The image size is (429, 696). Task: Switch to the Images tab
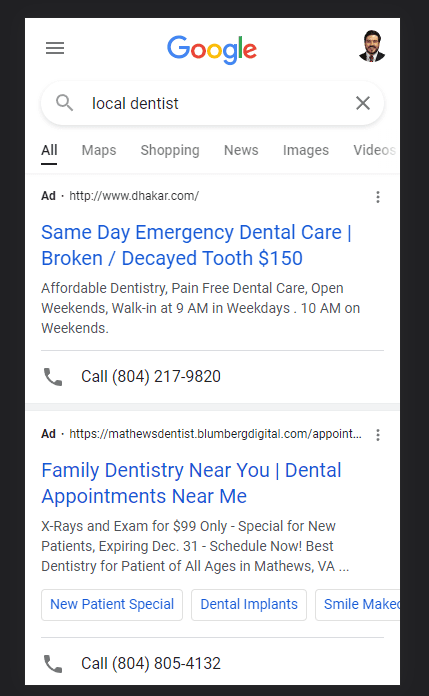(306, 150)
